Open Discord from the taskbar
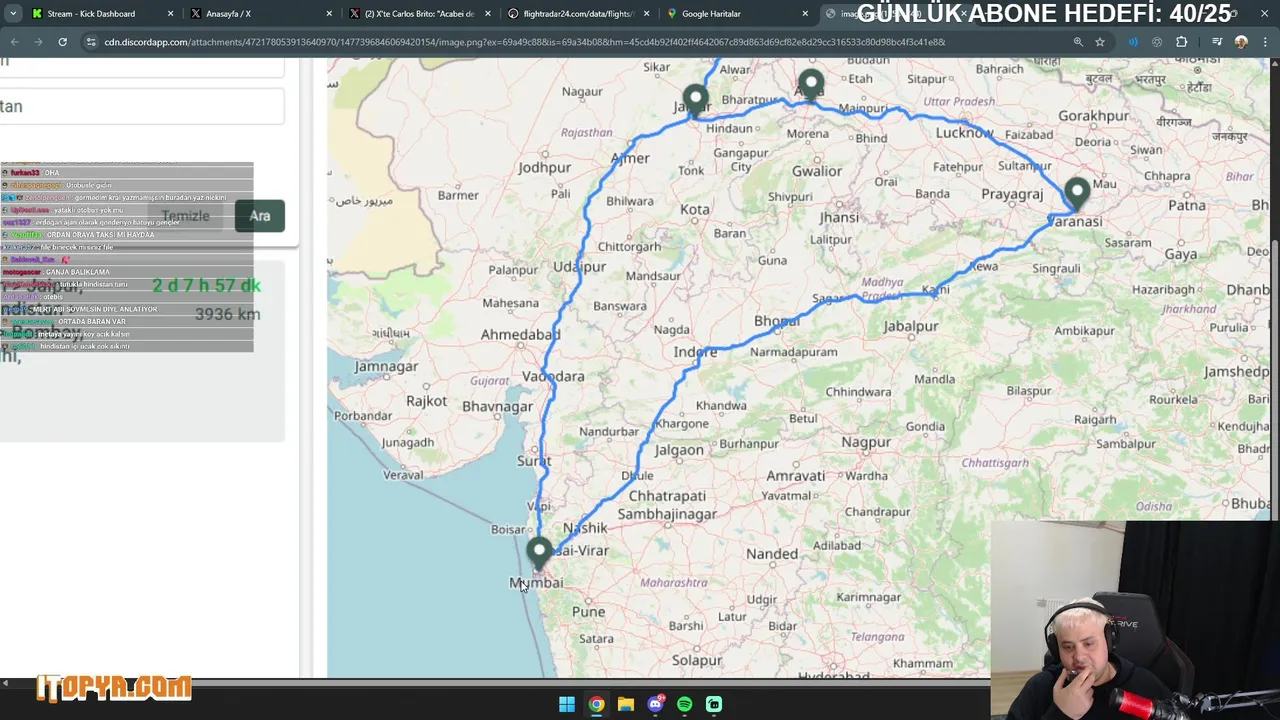Screen dimensions: 1280x720 coord(655,704)
